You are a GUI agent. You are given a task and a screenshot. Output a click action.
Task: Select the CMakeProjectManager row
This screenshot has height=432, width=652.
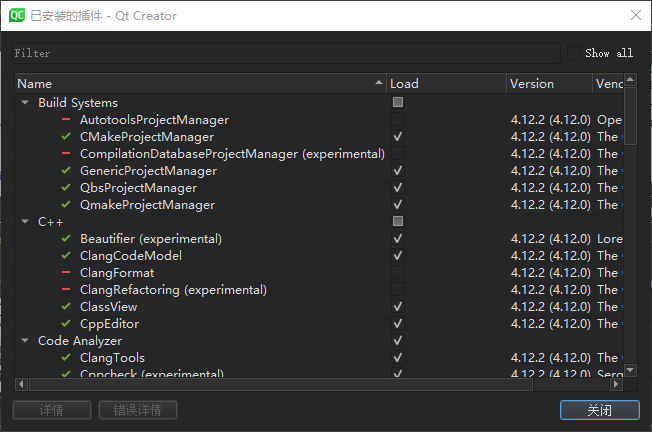tap(319, 136)
